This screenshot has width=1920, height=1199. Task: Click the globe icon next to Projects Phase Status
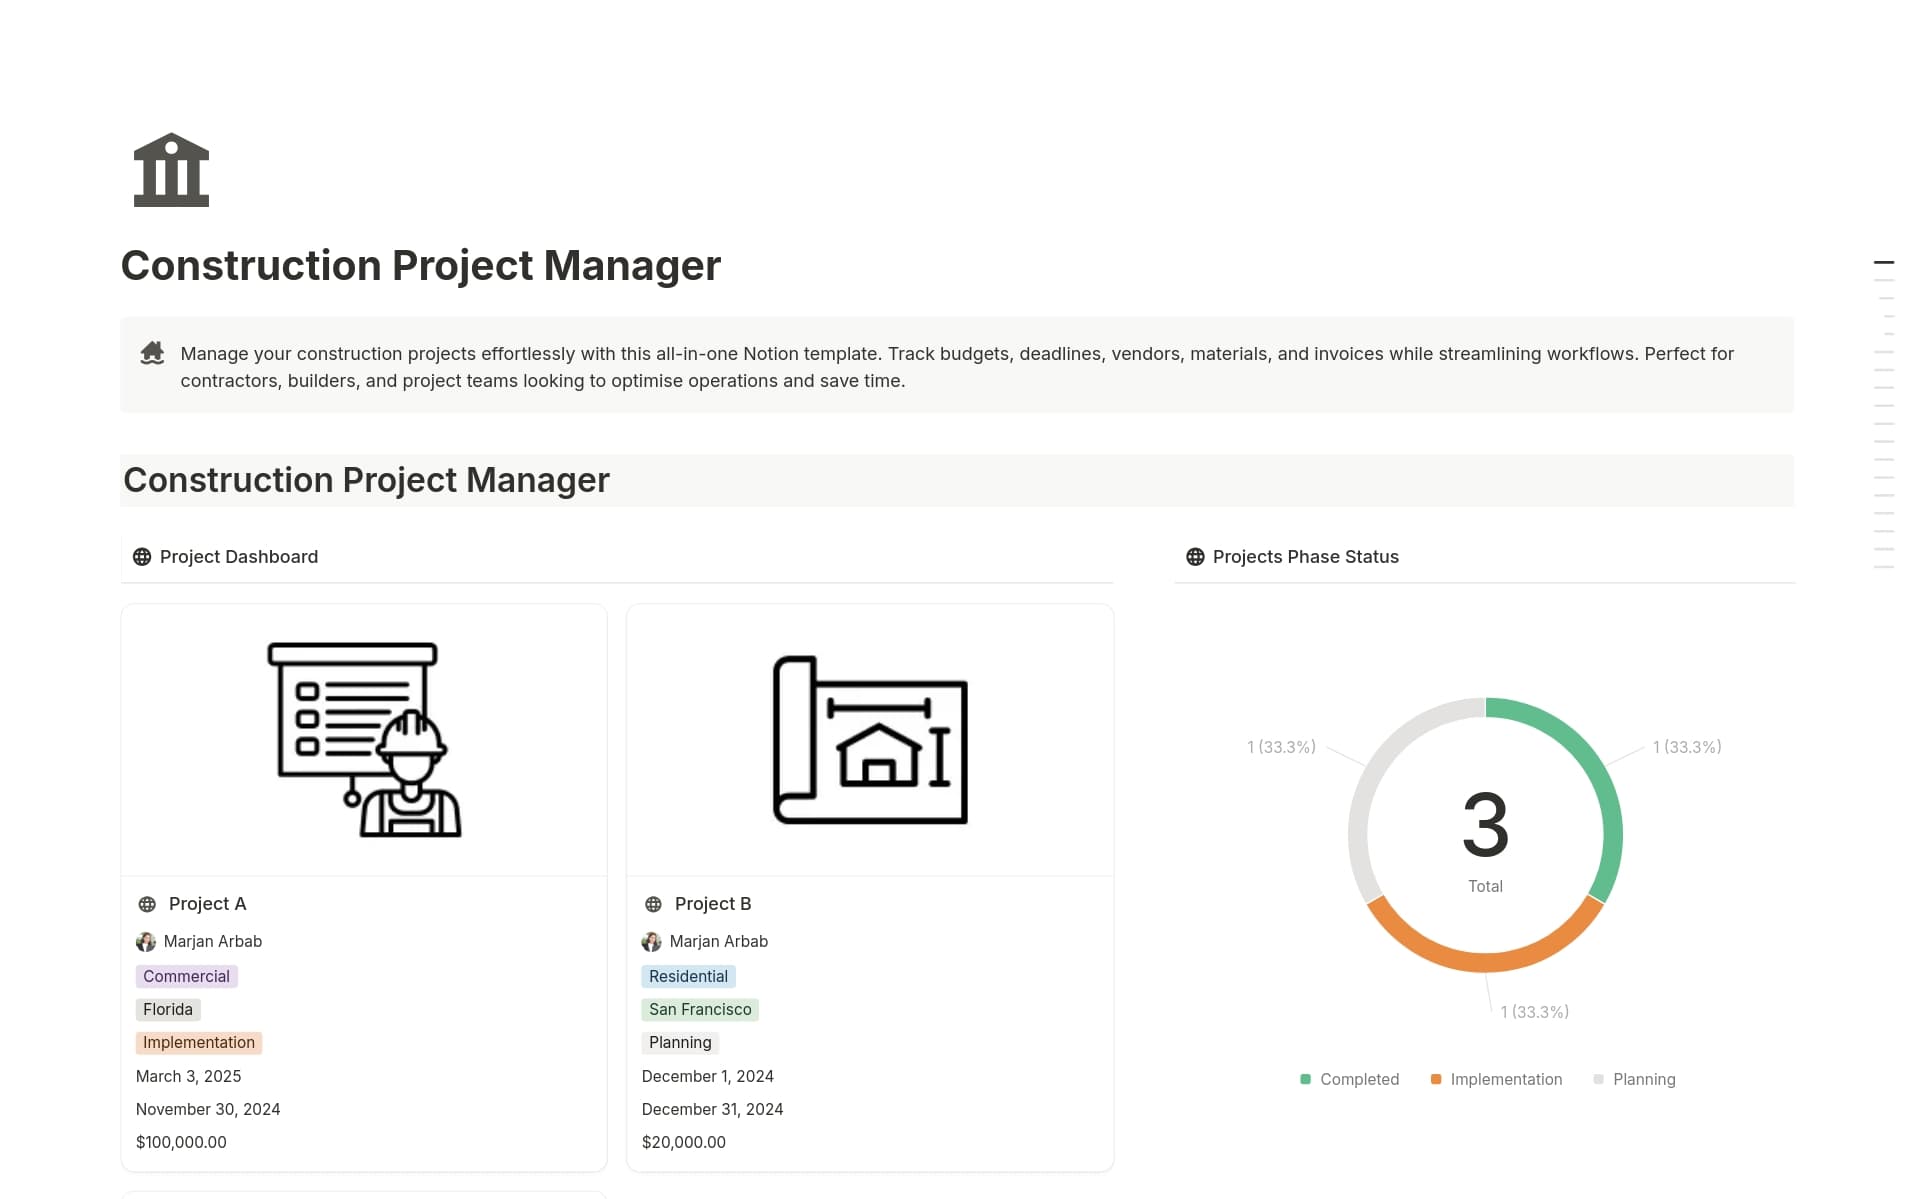tap(1194, 556)
